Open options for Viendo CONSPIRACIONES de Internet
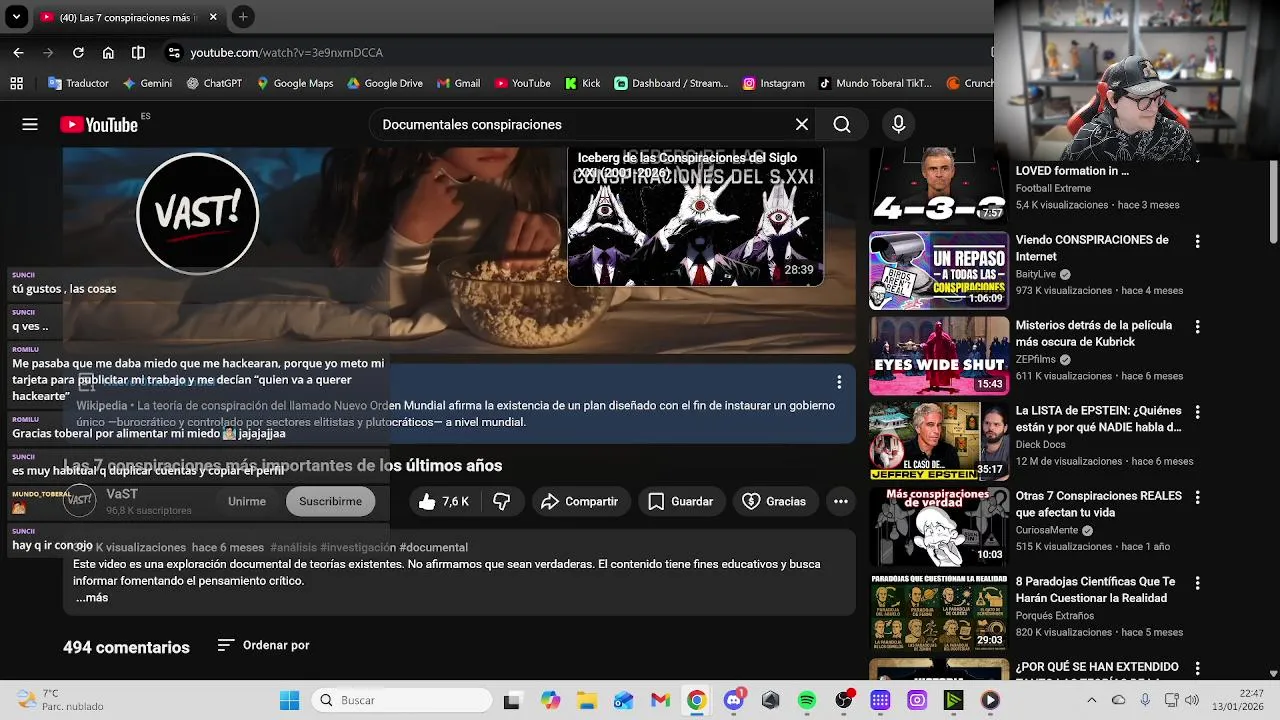 tap(1197, 241)
